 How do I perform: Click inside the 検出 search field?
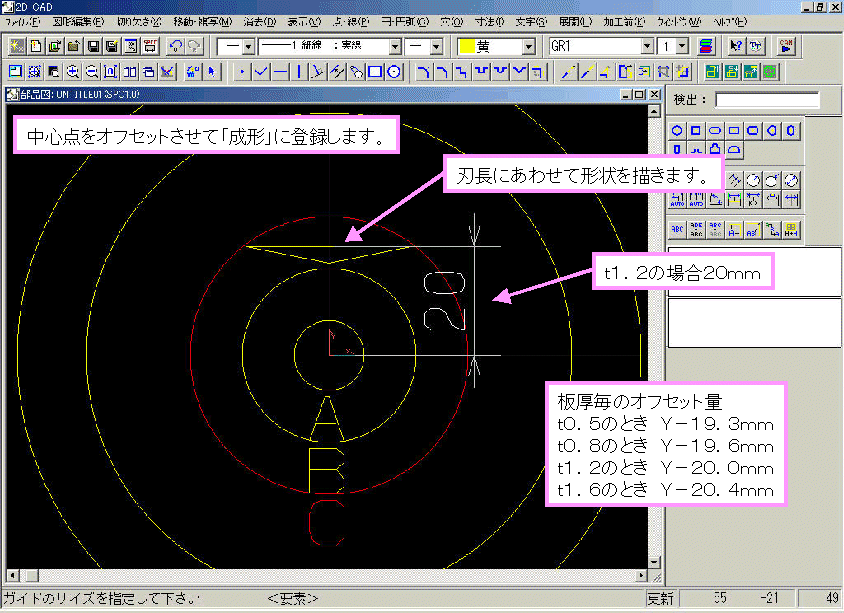coord(767,100)
